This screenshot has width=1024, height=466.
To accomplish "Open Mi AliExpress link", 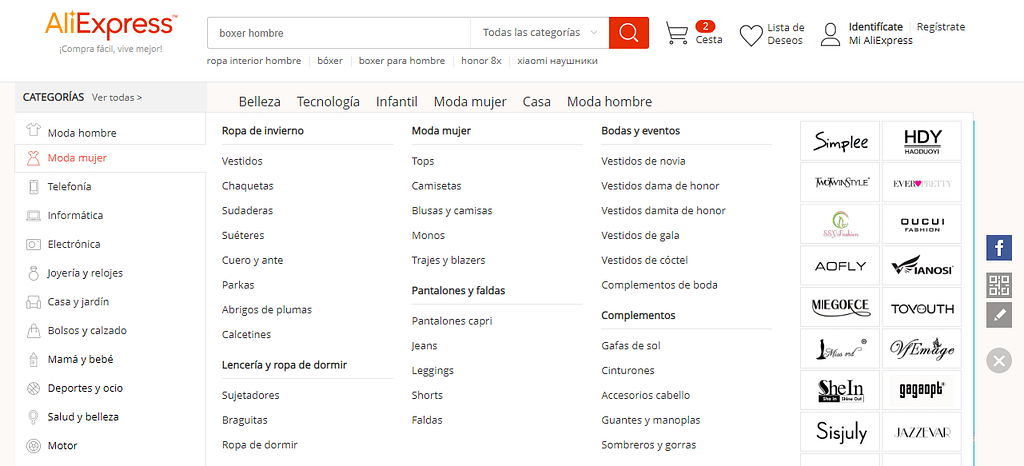I will [x=880, y=40].
